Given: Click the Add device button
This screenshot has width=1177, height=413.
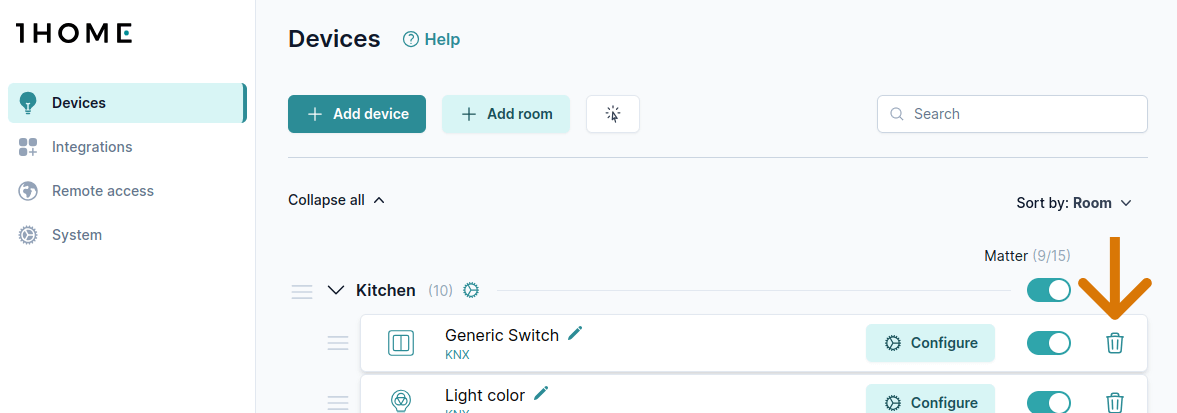Looking at the screenshot, I should [x=357, y=114].
